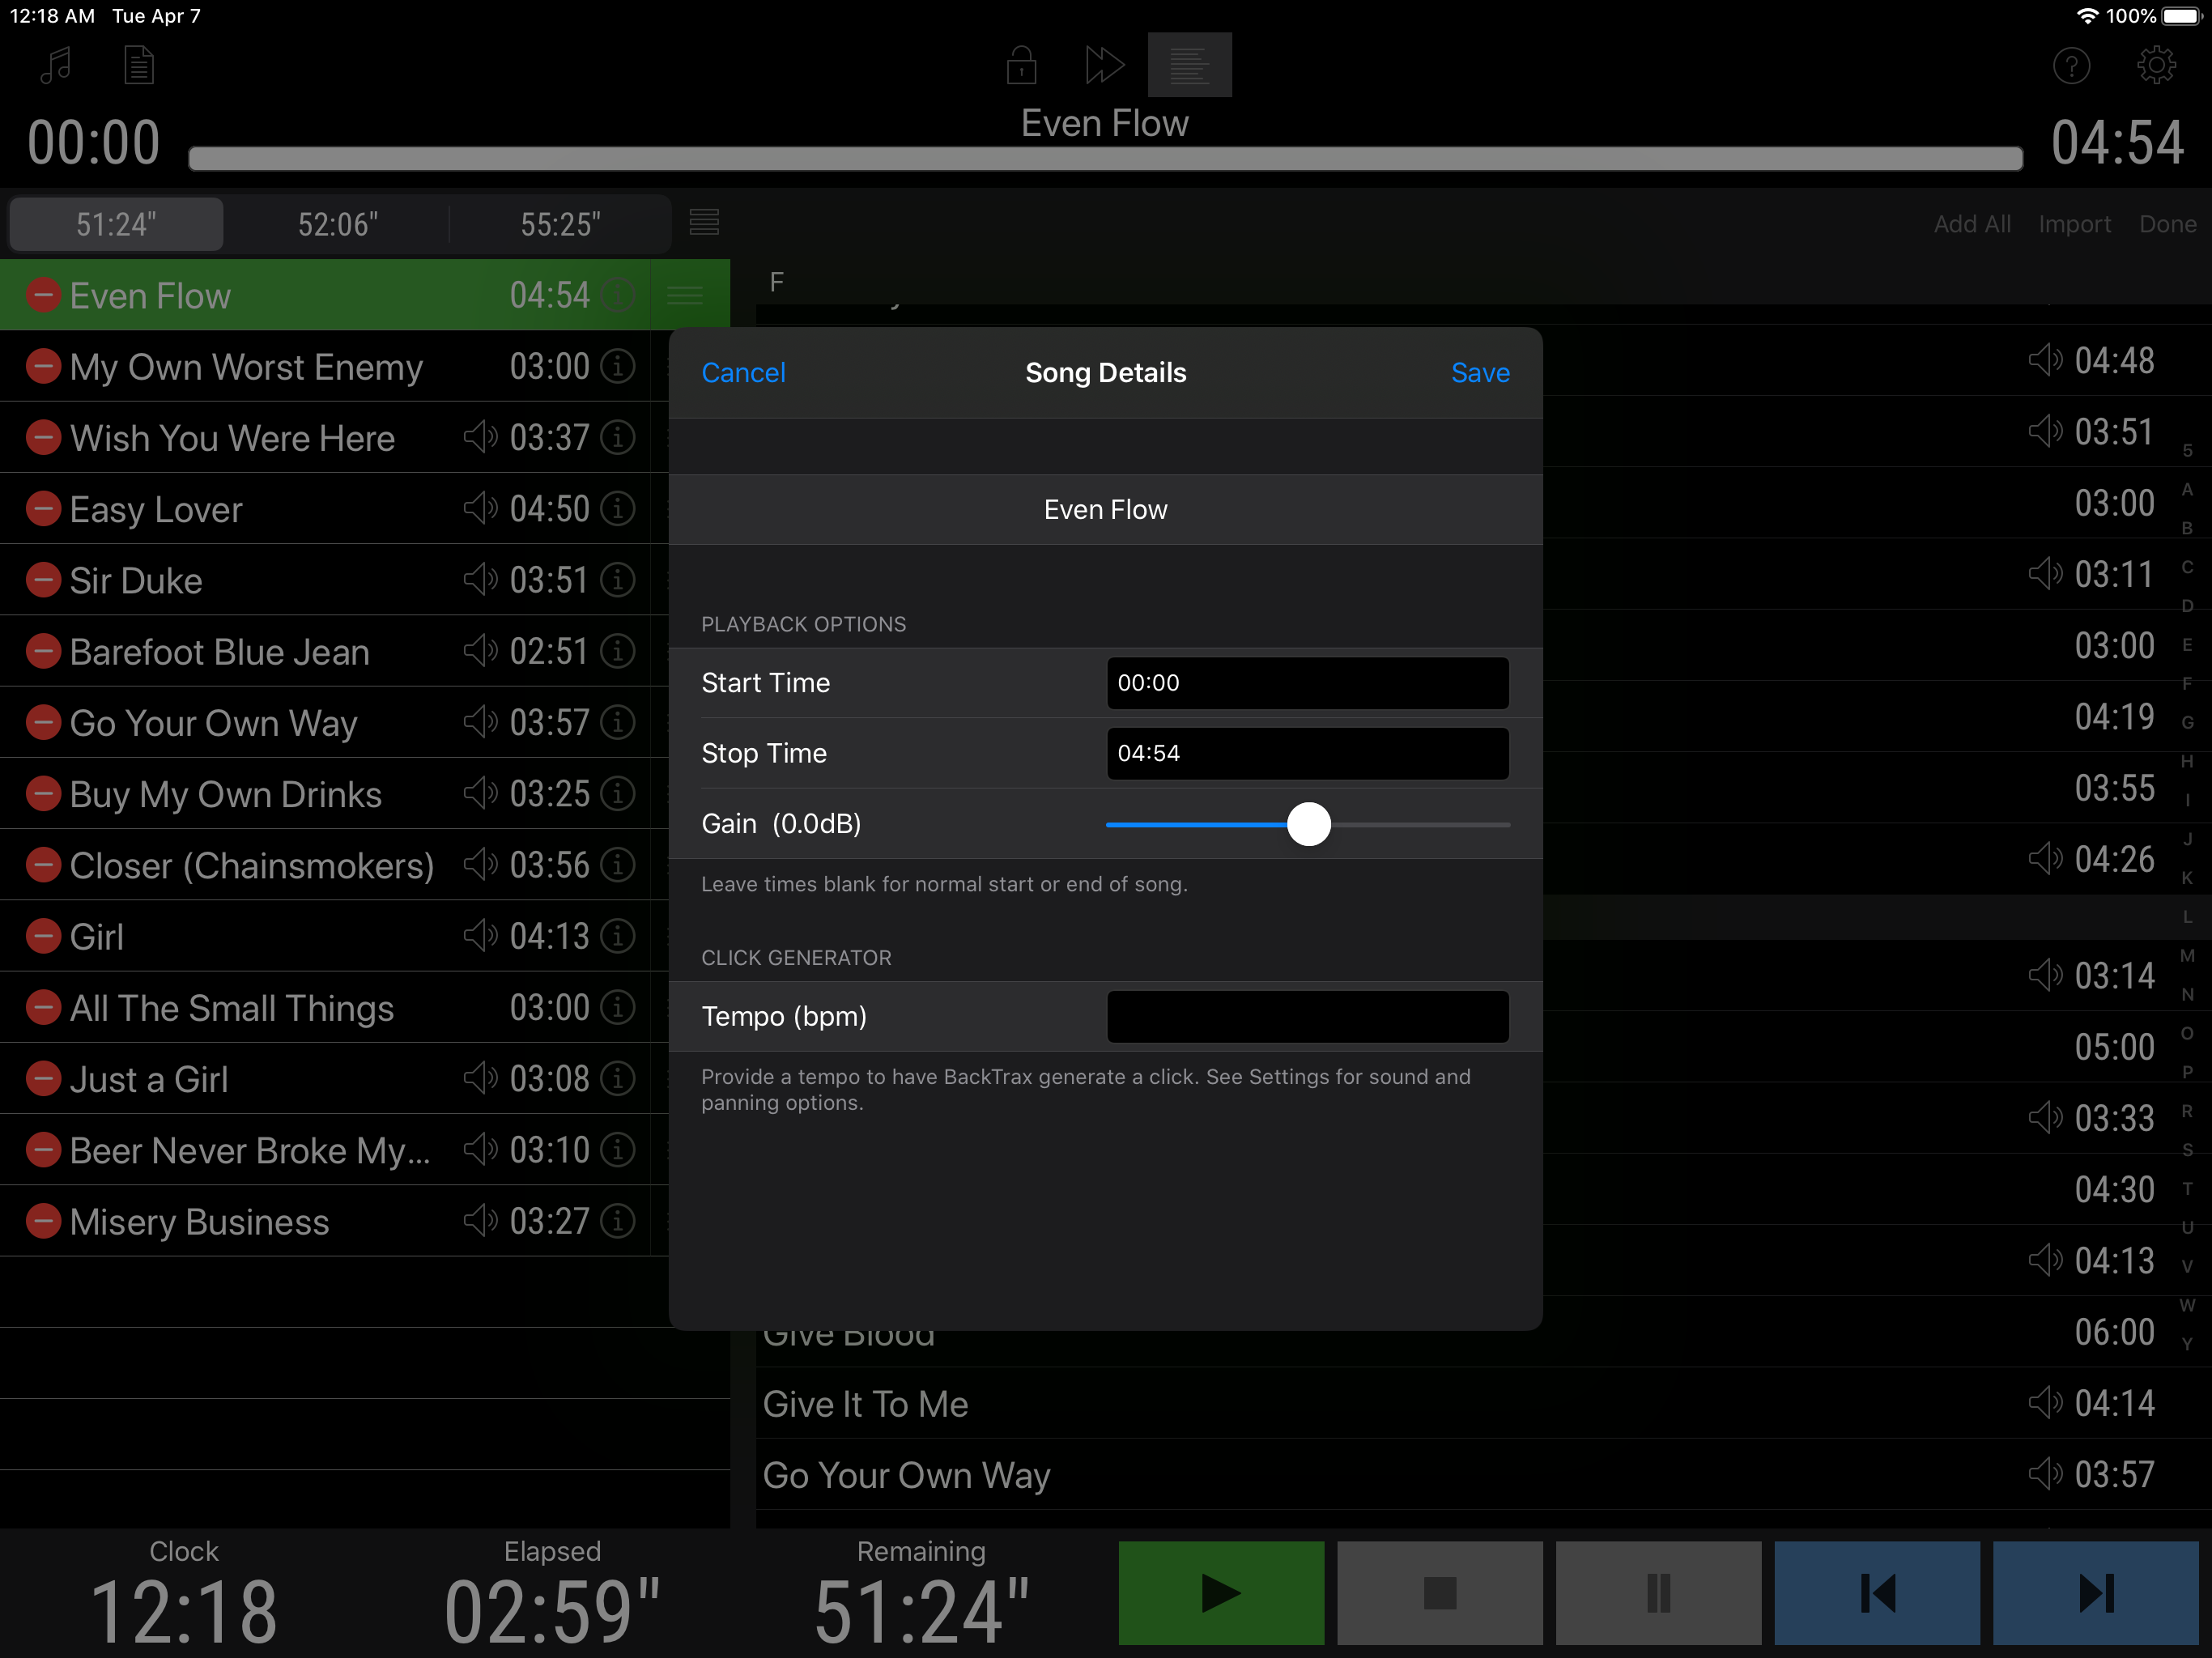Toggle the auto-advance fast-forward icon
Screen dimensions: 2212x1658
[1104, 66]
